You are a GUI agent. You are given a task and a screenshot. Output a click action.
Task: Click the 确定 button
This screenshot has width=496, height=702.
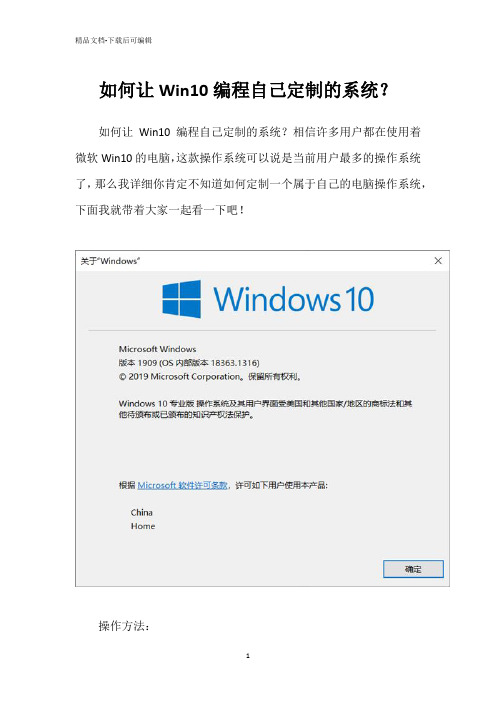[413, 569]
